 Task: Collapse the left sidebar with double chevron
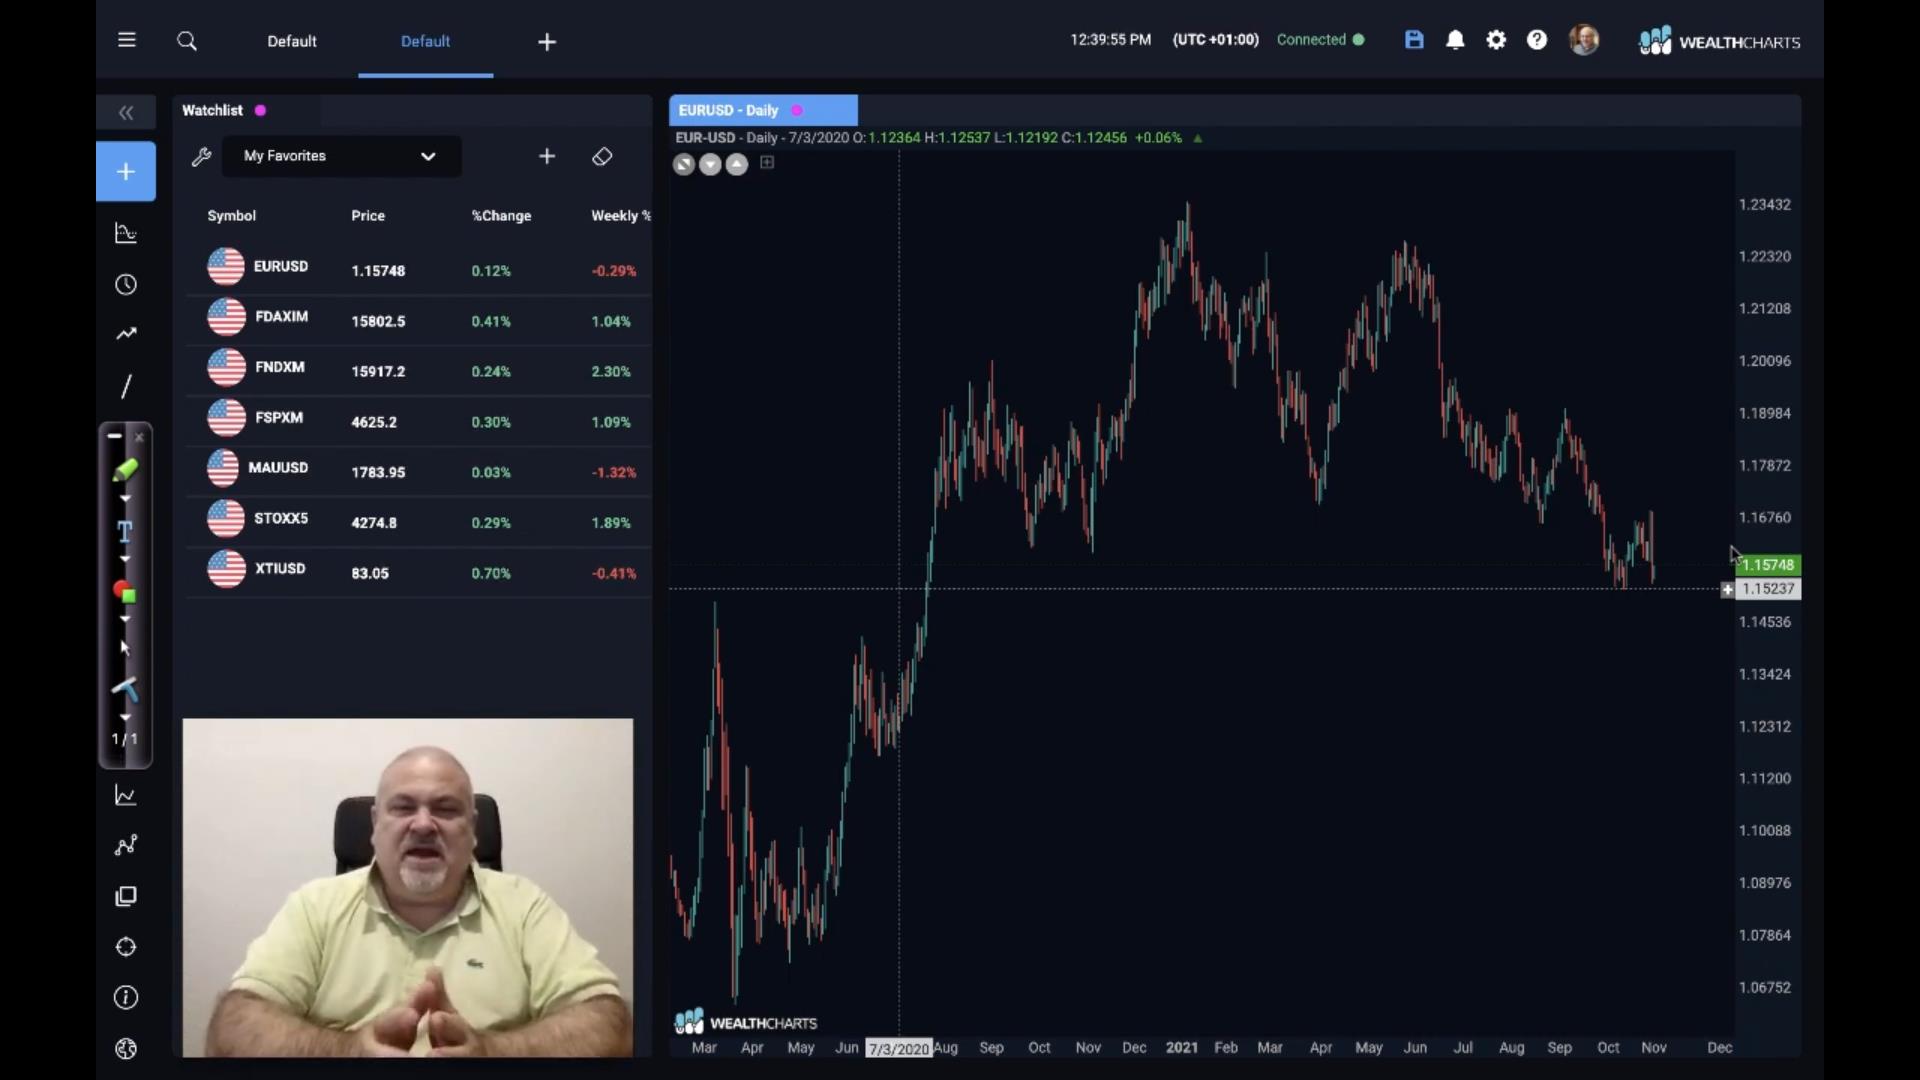point(126,113)
